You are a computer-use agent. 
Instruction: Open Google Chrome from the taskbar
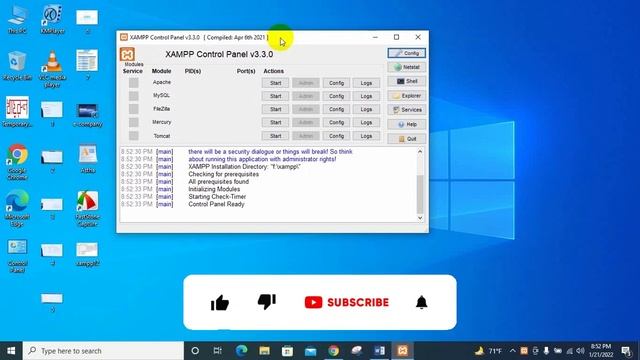click(x=333, y=351)
